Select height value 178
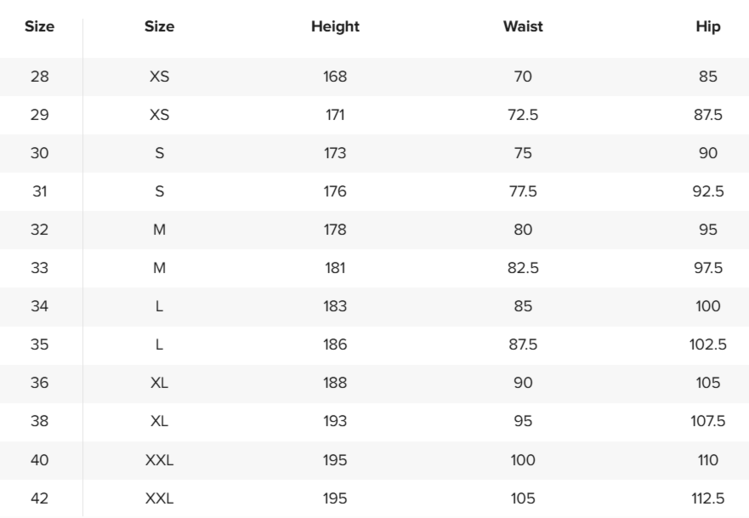The height and width of the screenshot is (518, 749). click(x=335, y=229)
